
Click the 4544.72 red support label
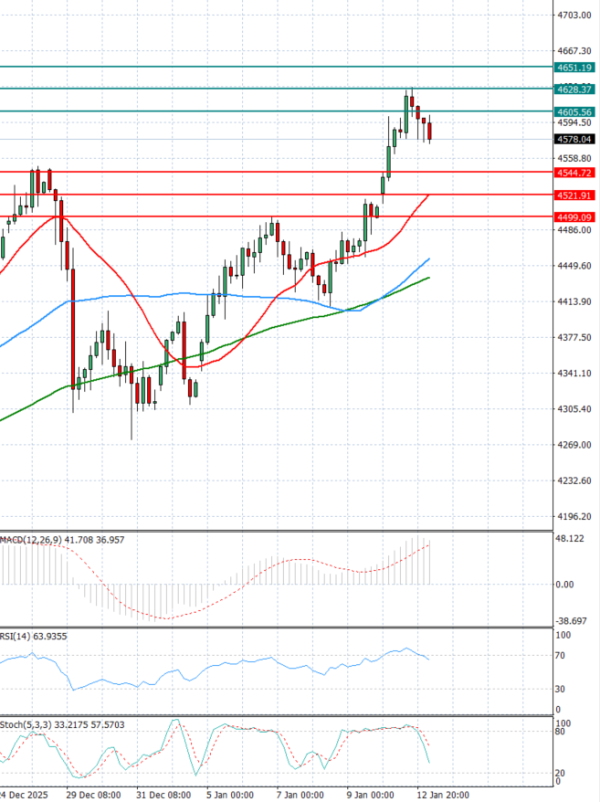(575, 173)
